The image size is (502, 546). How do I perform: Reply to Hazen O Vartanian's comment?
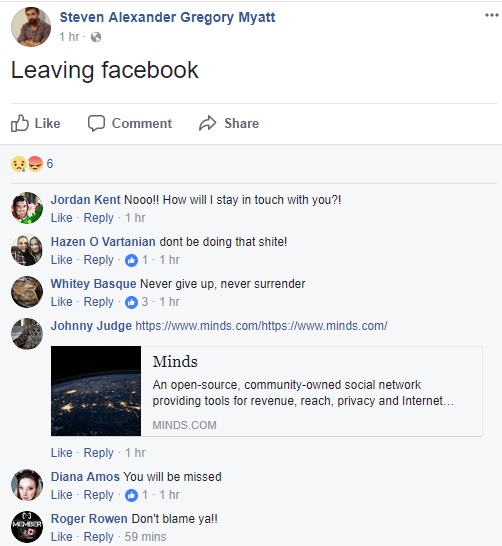tap(99, 260)
